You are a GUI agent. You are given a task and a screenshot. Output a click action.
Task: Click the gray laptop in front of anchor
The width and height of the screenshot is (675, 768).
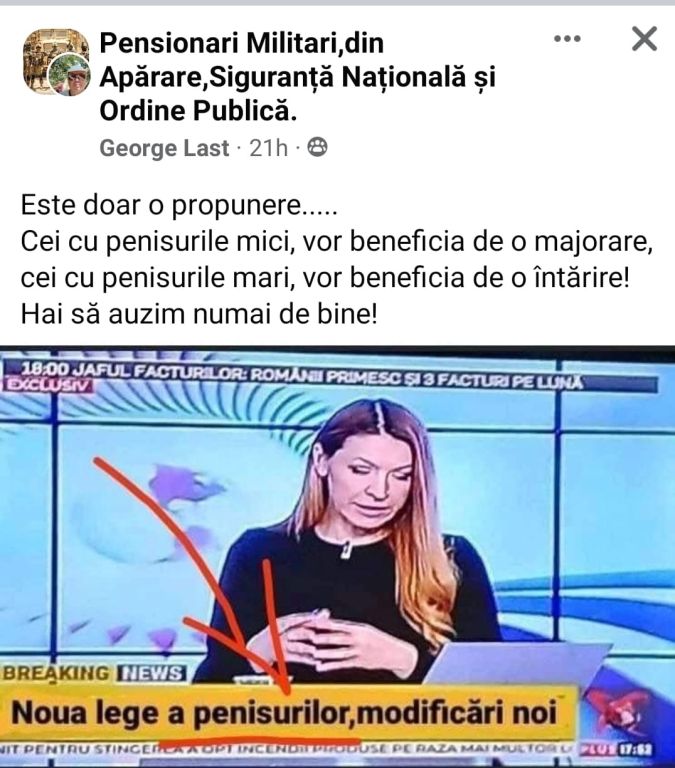pyautogui.click(x=514, y=663)
